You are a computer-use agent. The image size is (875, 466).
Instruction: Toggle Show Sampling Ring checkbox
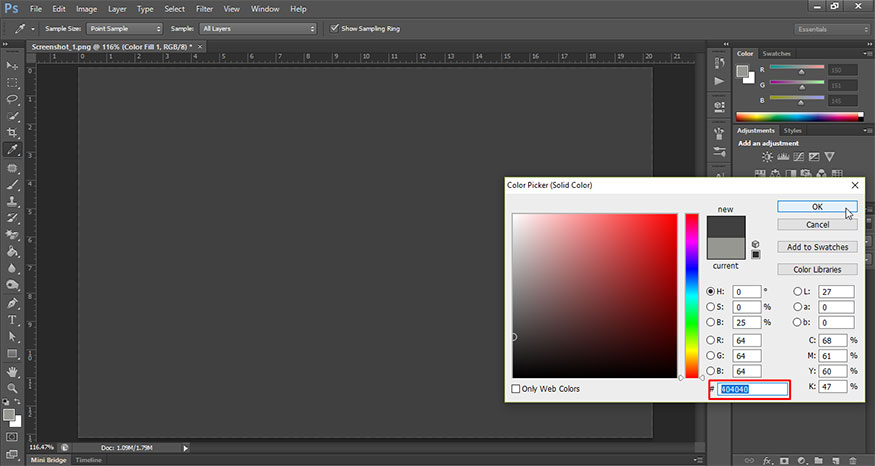point(334,28)
